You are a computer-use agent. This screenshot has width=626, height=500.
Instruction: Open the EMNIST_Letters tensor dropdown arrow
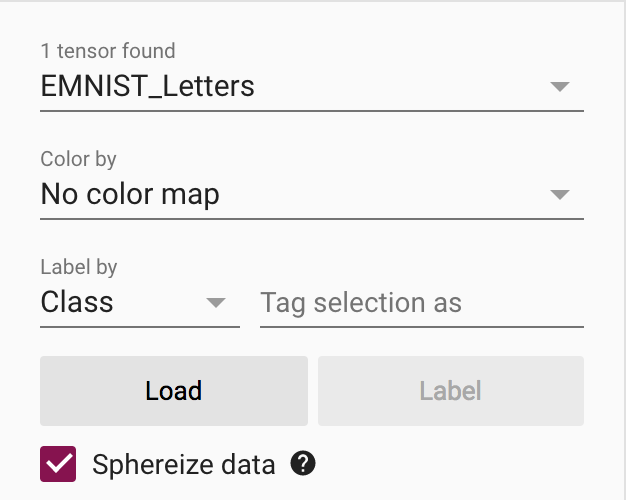point(560,87)
